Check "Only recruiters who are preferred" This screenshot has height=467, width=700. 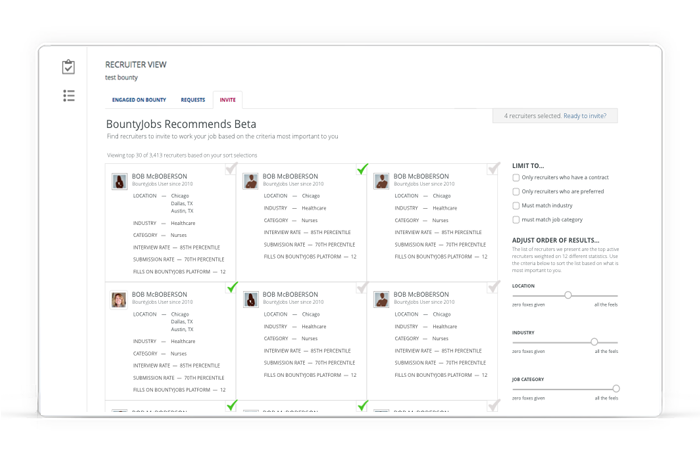click(516, 192)
